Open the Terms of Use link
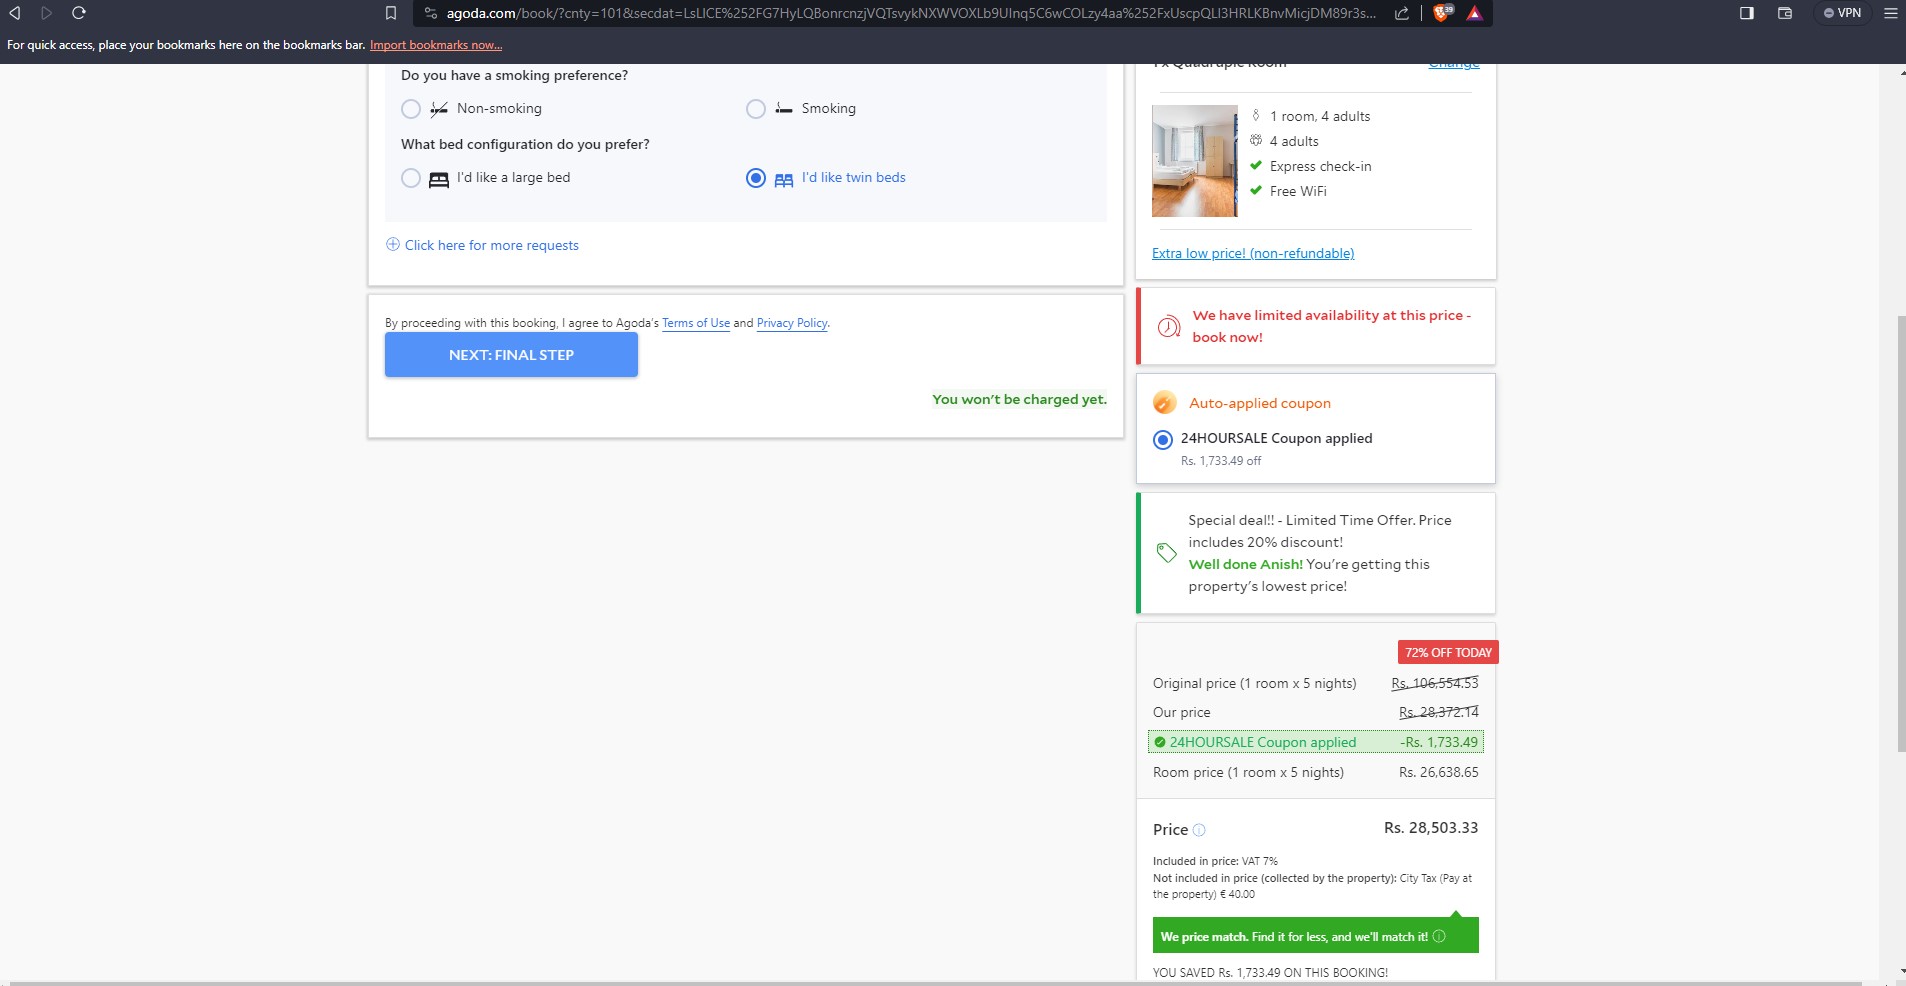 [x=695, y=323]
